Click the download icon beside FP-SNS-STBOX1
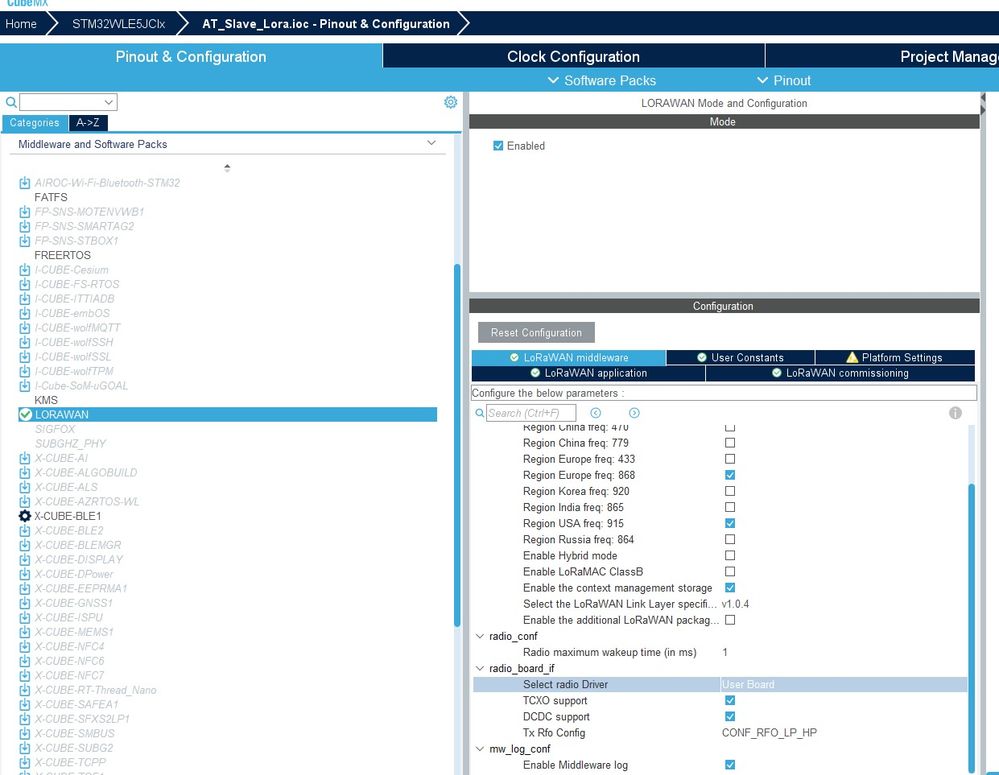 (x=24, y=241)
